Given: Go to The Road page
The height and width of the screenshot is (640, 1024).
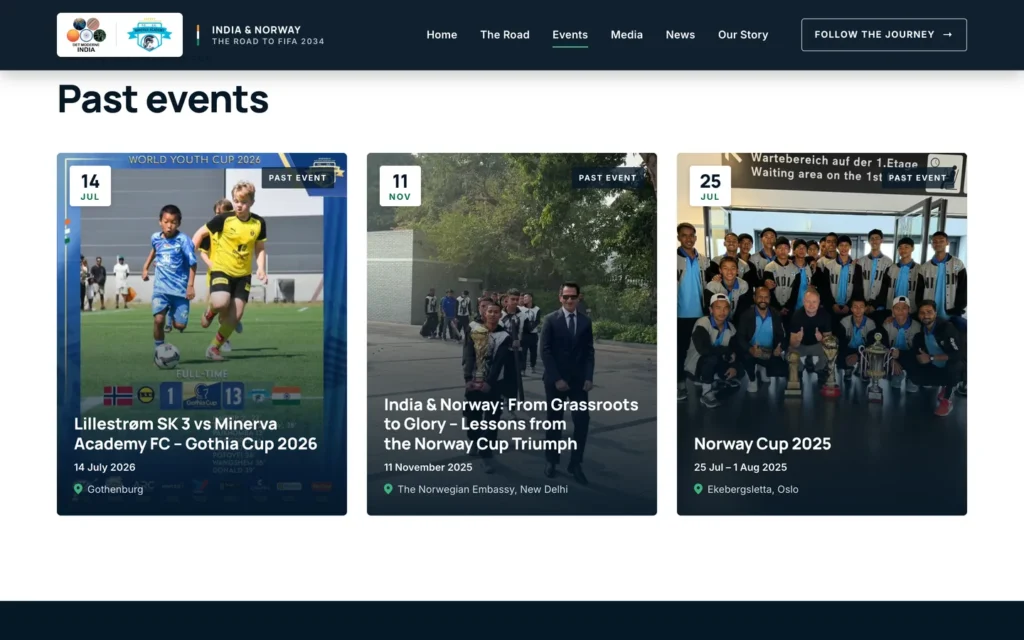Looking at the screenshot, I should click(x=505, y=35).
